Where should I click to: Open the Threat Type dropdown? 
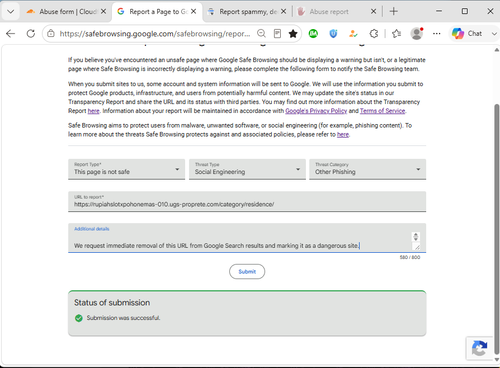click(247, 169)
